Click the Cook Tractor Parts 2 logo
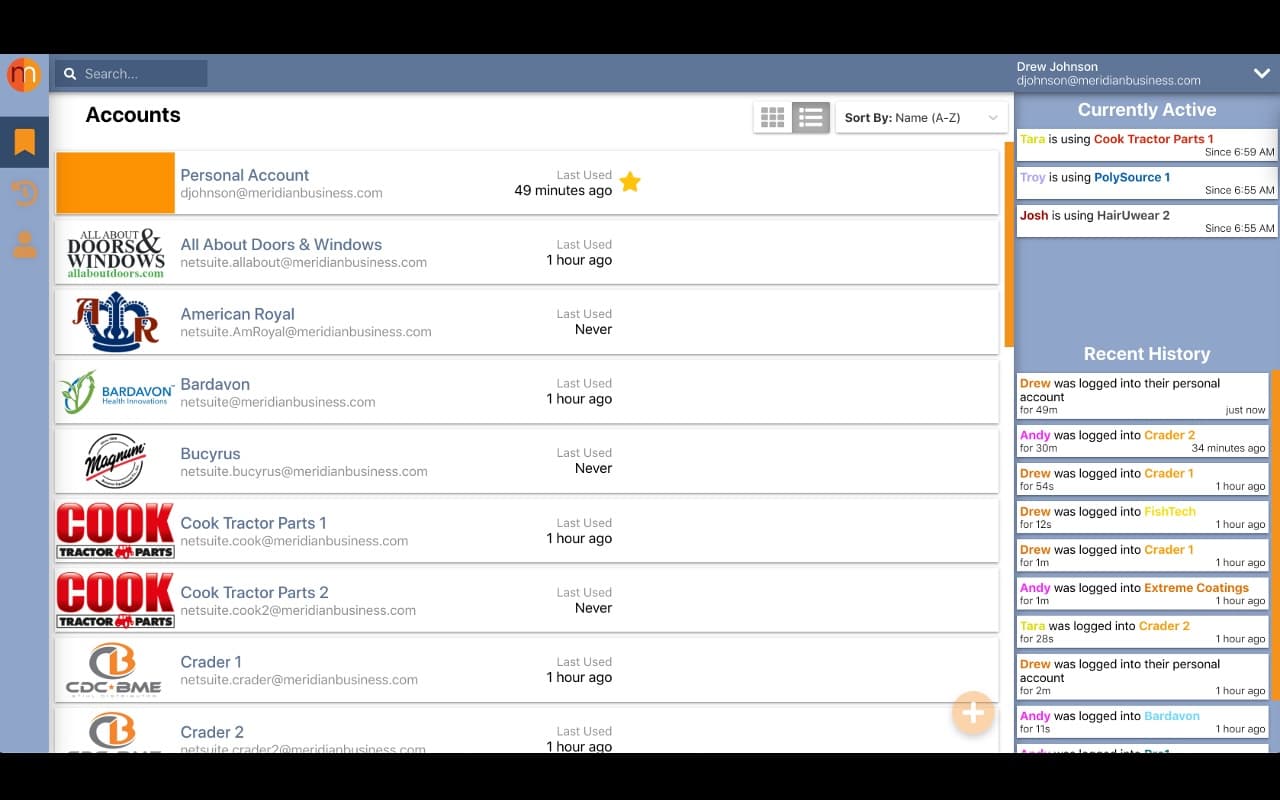Image resolution: width=1280 pixels, height=800 pixels. pyautogui.click(x=116, y=600)
